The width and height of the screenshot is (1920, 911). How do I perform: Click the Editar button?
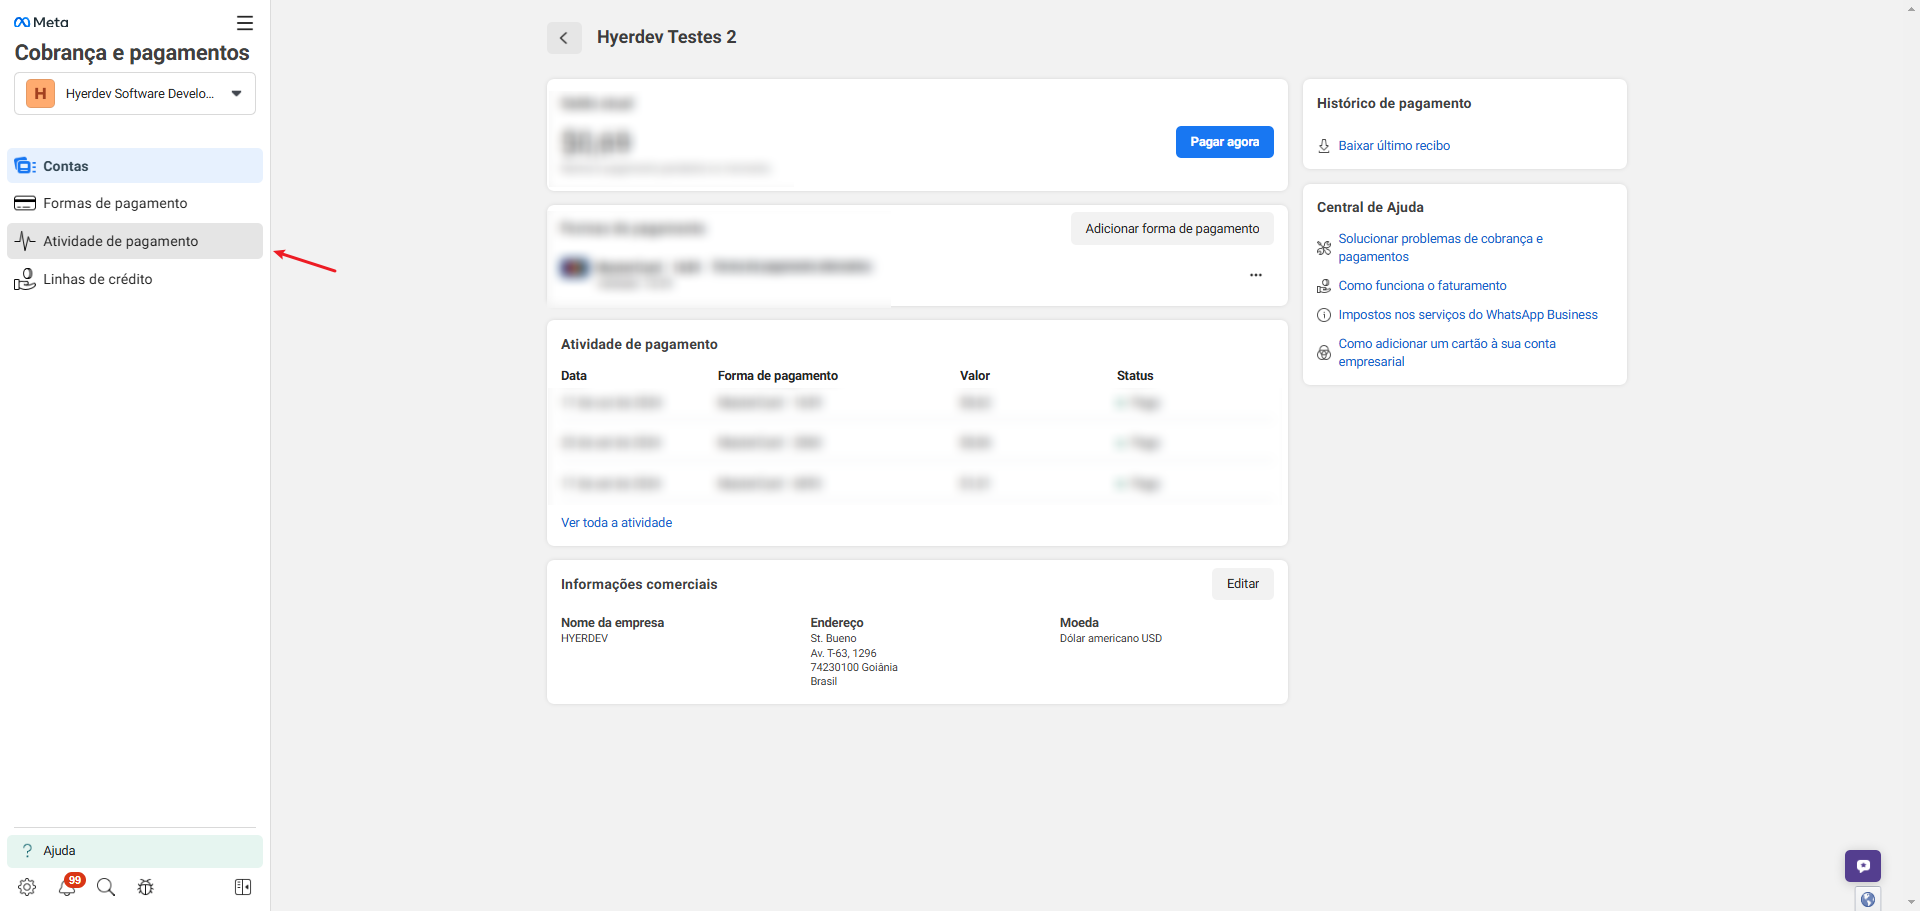(1243, 584)
